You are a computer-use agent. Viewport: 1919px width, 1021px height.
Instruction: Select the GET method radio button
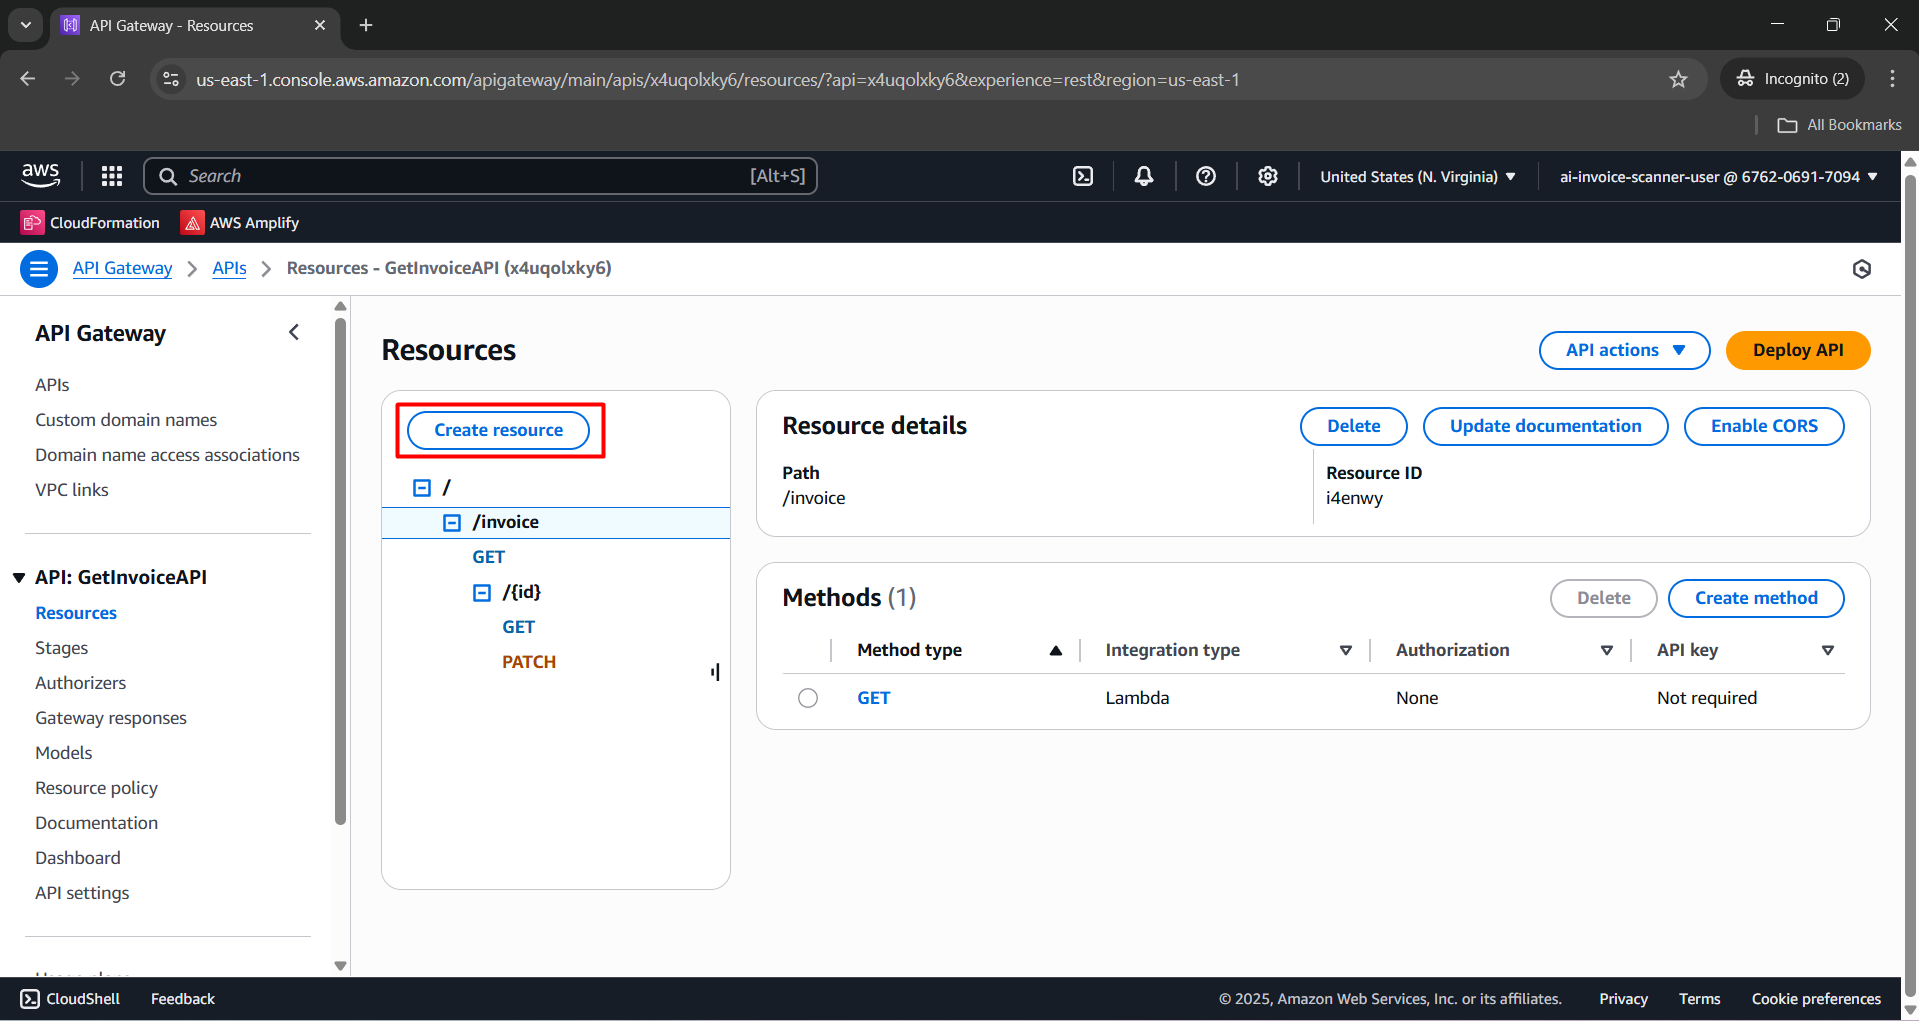coord(808,697)
